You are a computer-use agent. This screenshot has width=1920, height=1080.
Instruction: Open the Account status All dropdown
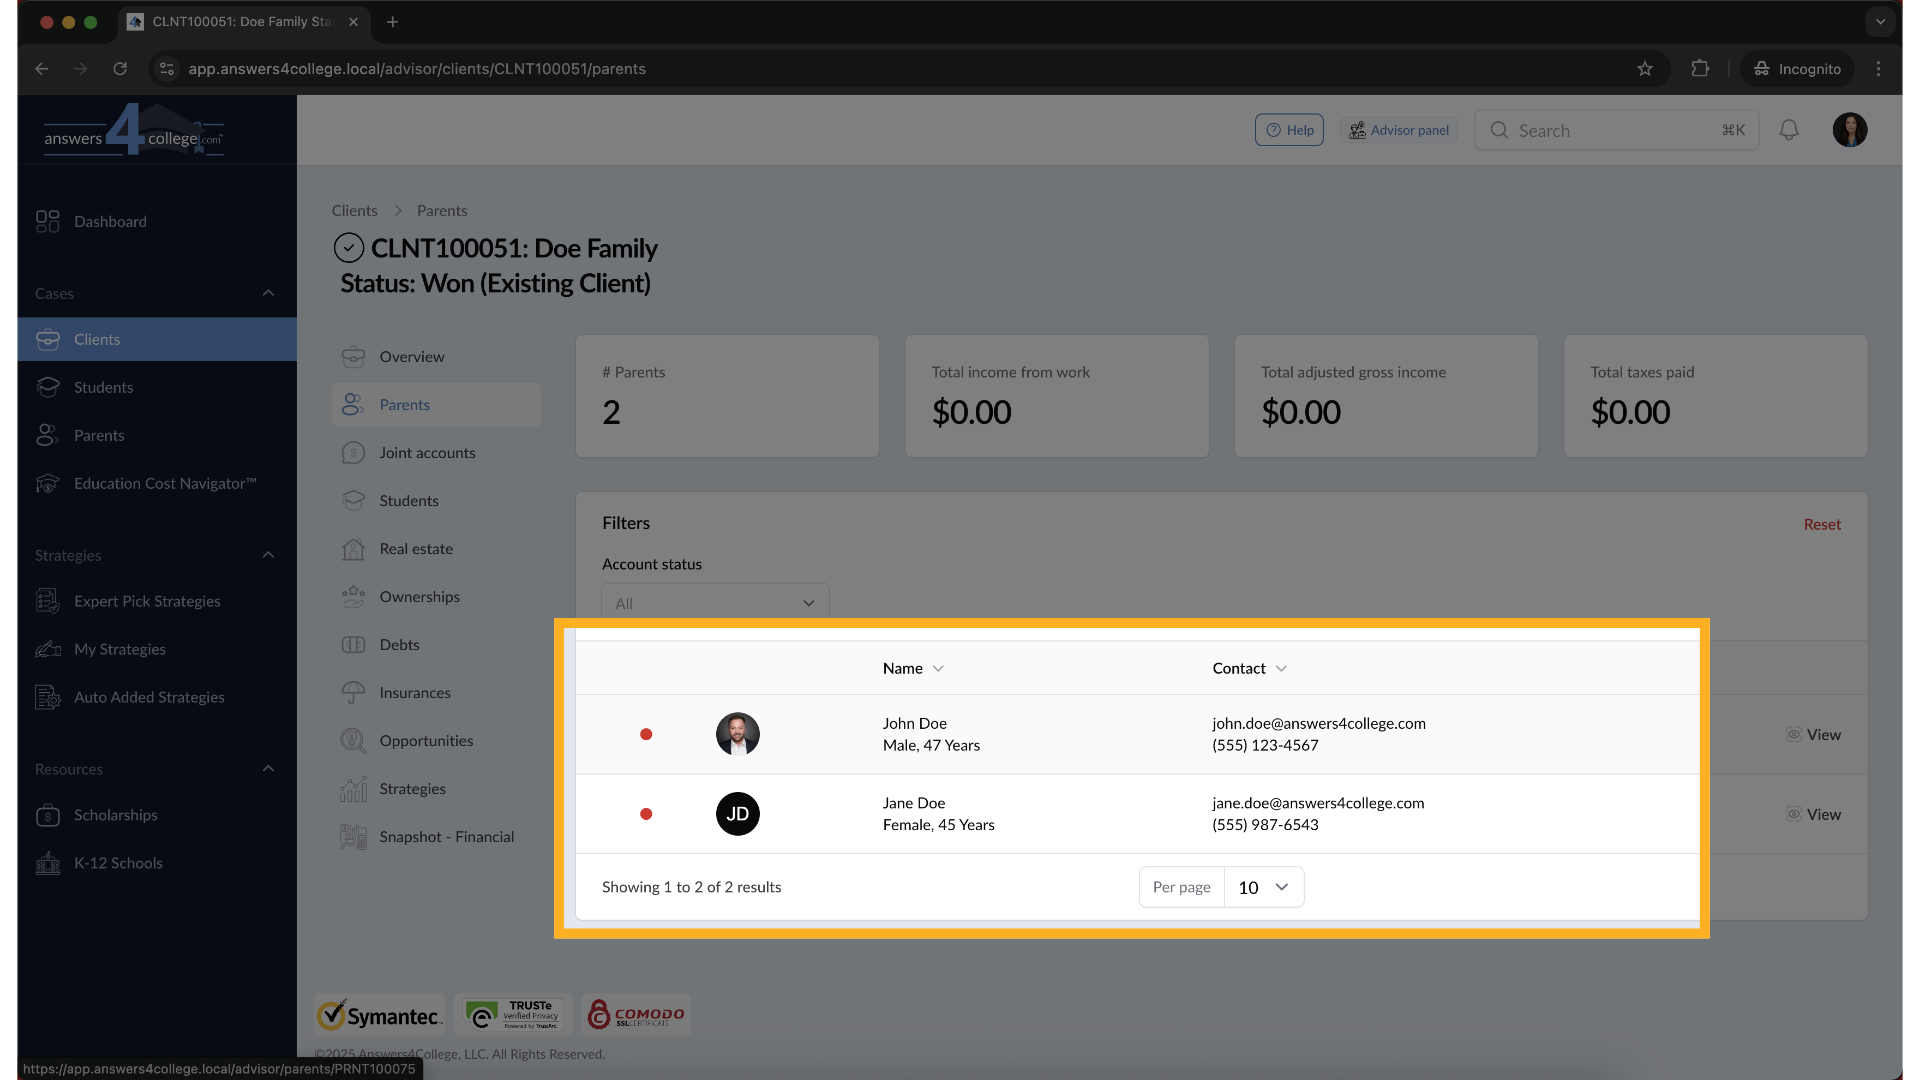coord(715,603)
